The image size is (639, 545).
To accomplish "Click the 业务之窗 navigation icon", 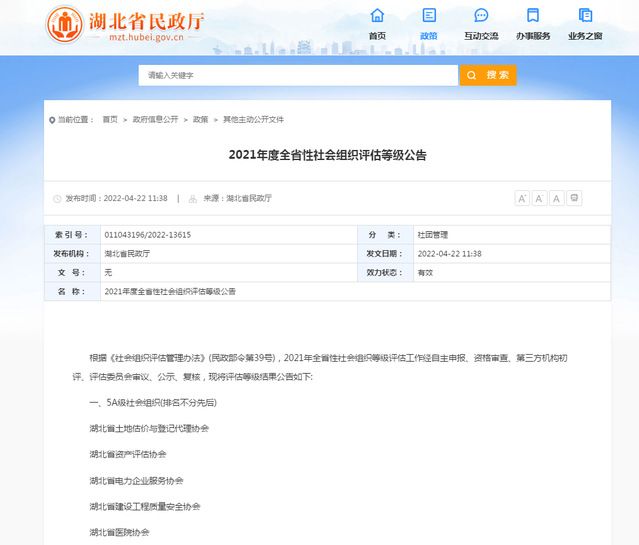I will 585,16.
